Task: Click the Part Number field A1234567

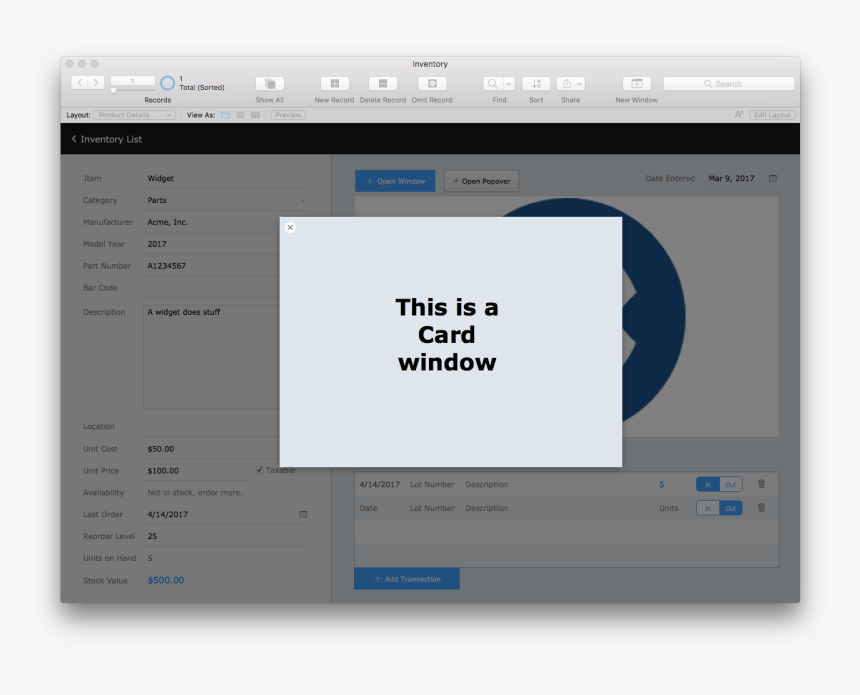Action: pyautogui.click(x=212, y=266)
